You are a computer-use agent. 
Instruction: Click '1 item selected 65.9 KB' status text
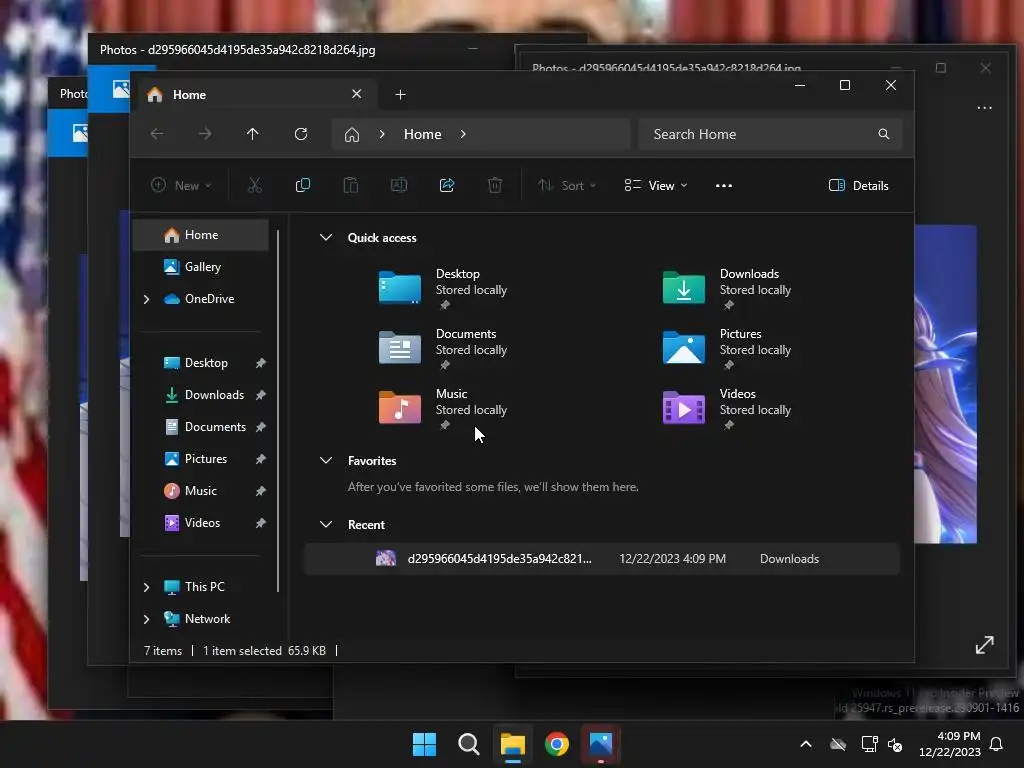[x=264, y=651]
